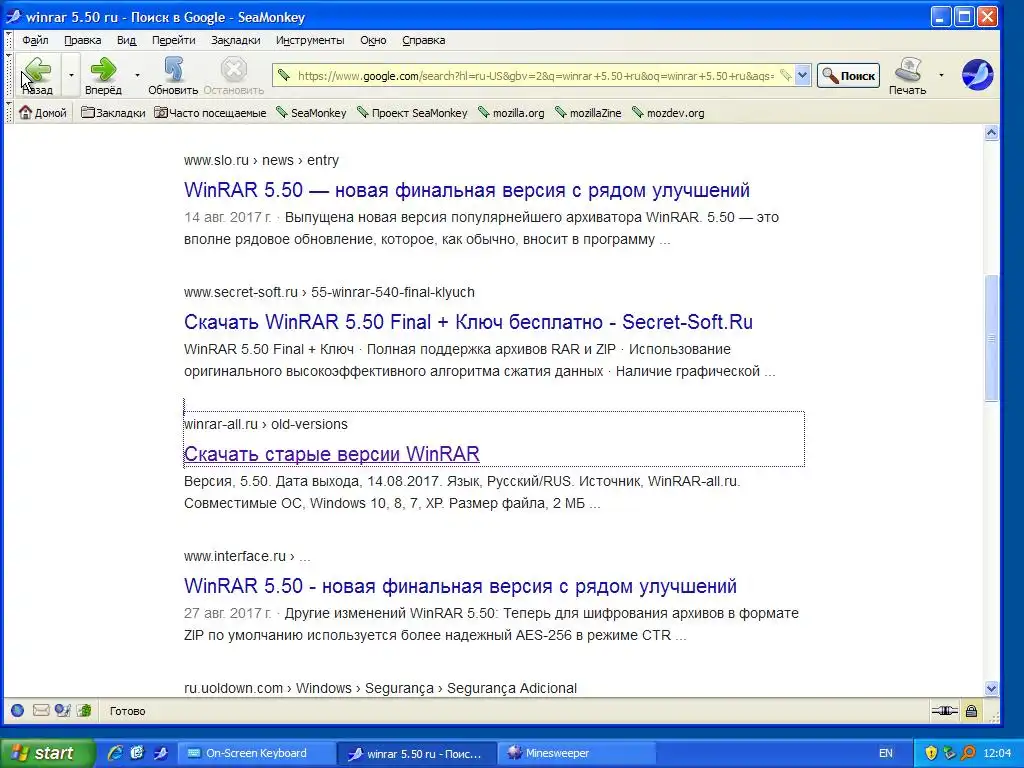Screen dimensions: 1024x768
Task: Click the security padlock in the status bar
Action: pos(972,711)
